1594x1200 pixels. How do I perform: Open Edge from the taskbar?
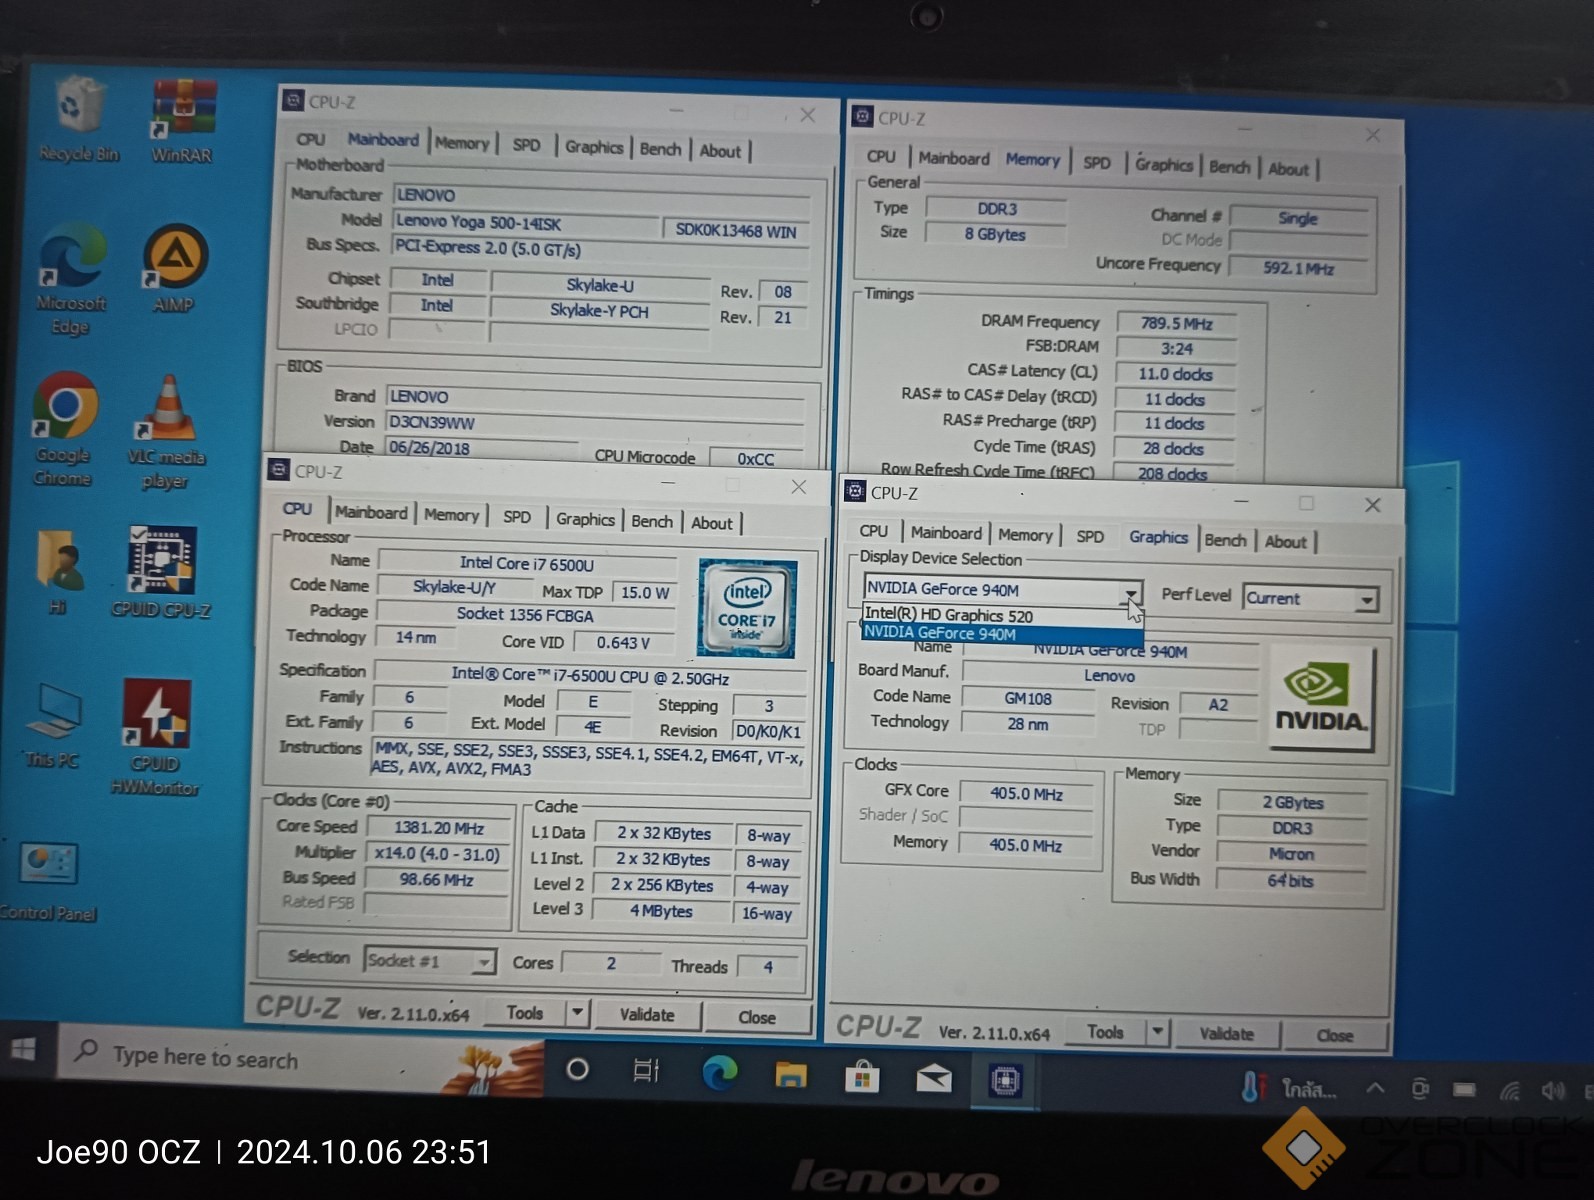tap(719, 1072)
